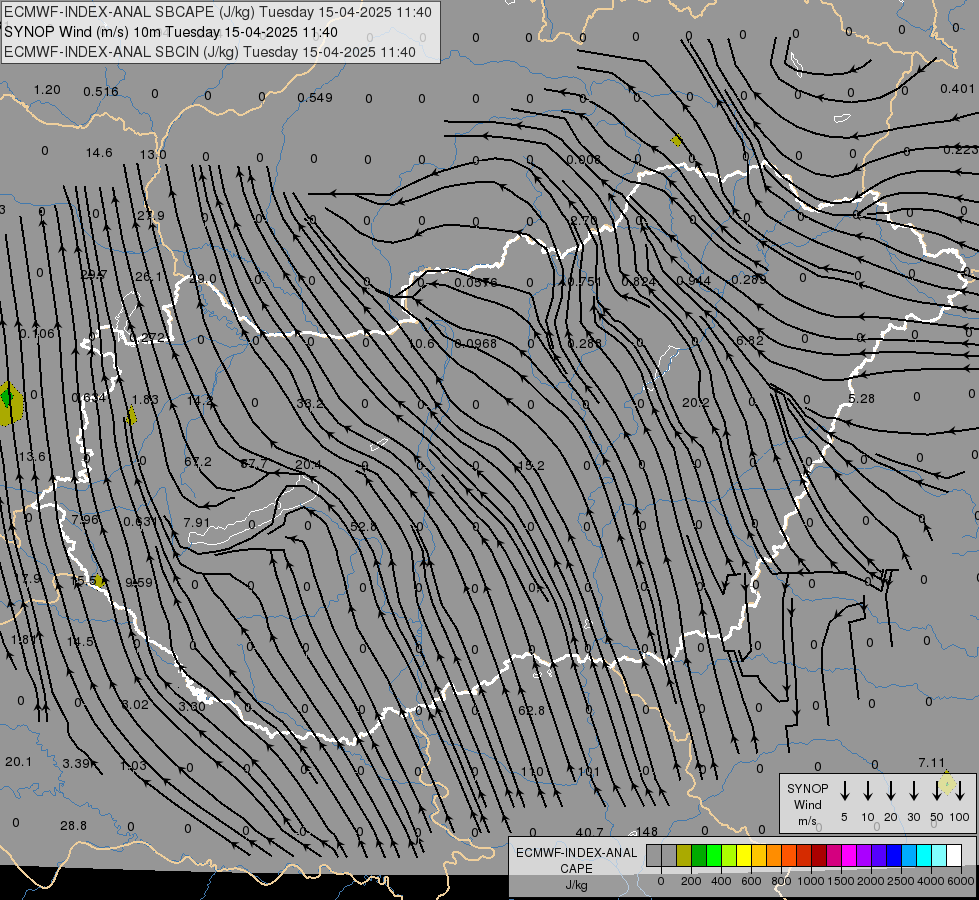979x900 pixels.
Task: Click the map value 13.6
Action: (x=32, y=457)
